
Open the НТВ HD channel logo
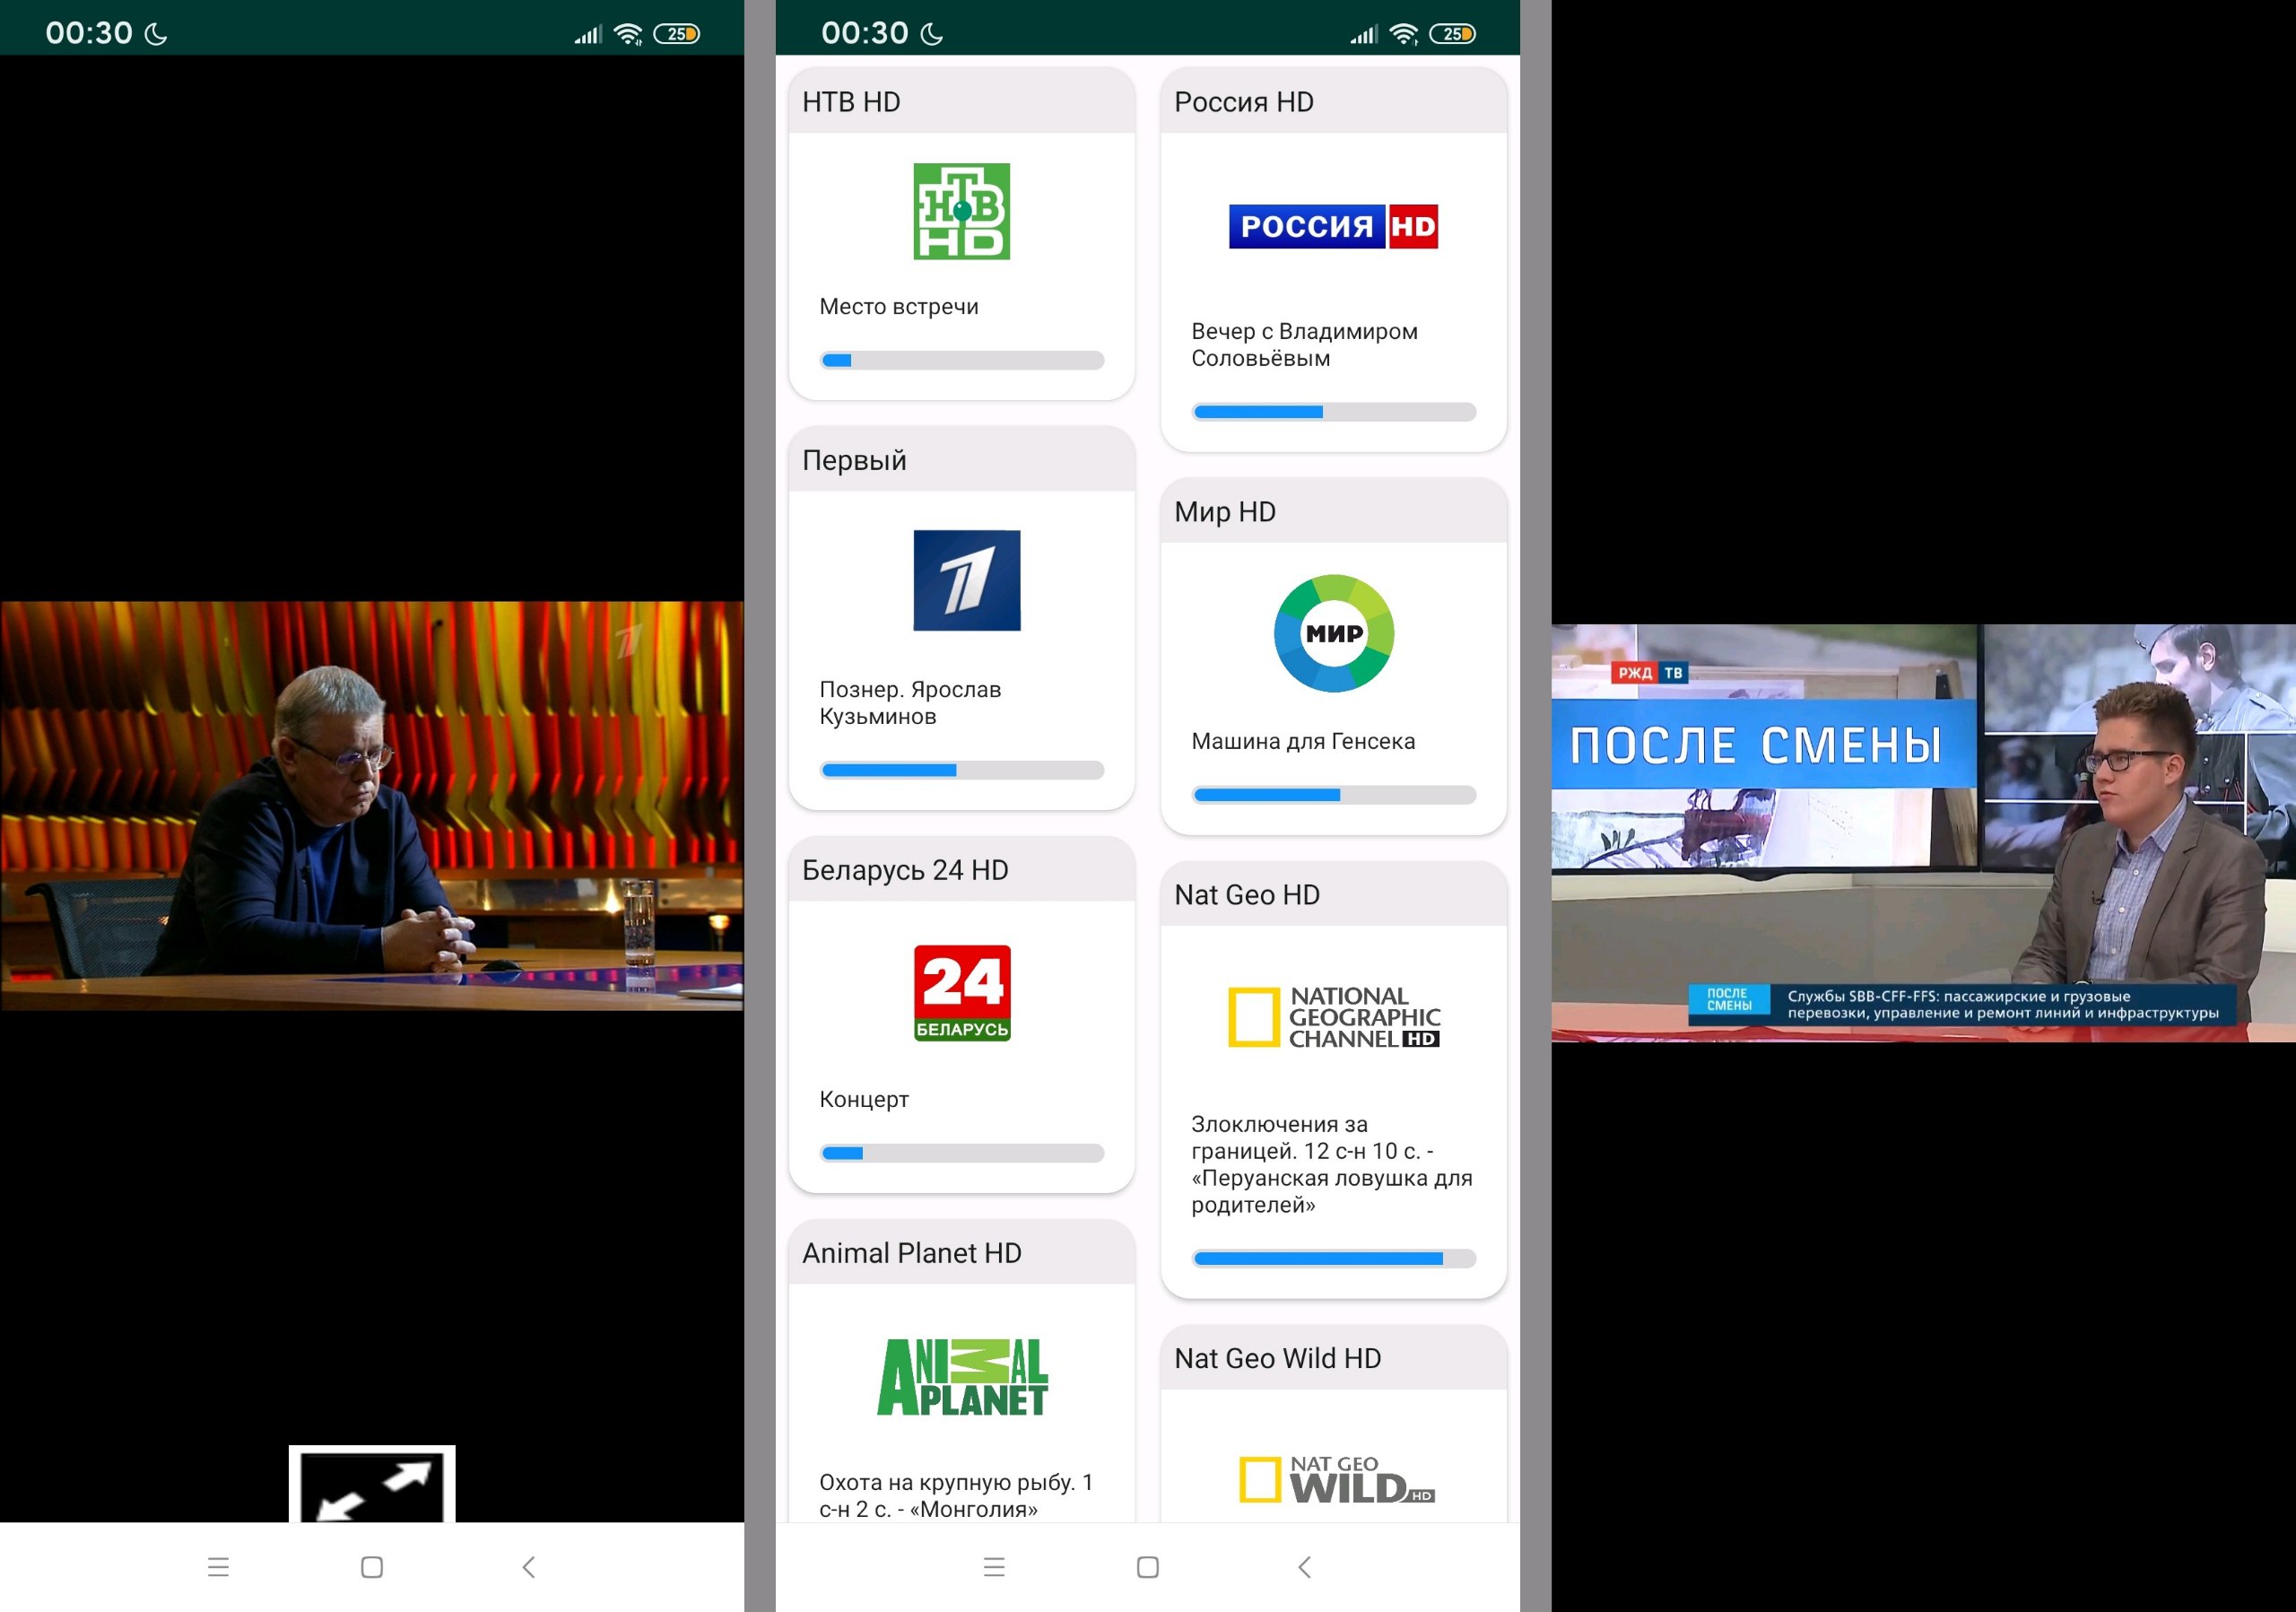[x=961, y=211]
